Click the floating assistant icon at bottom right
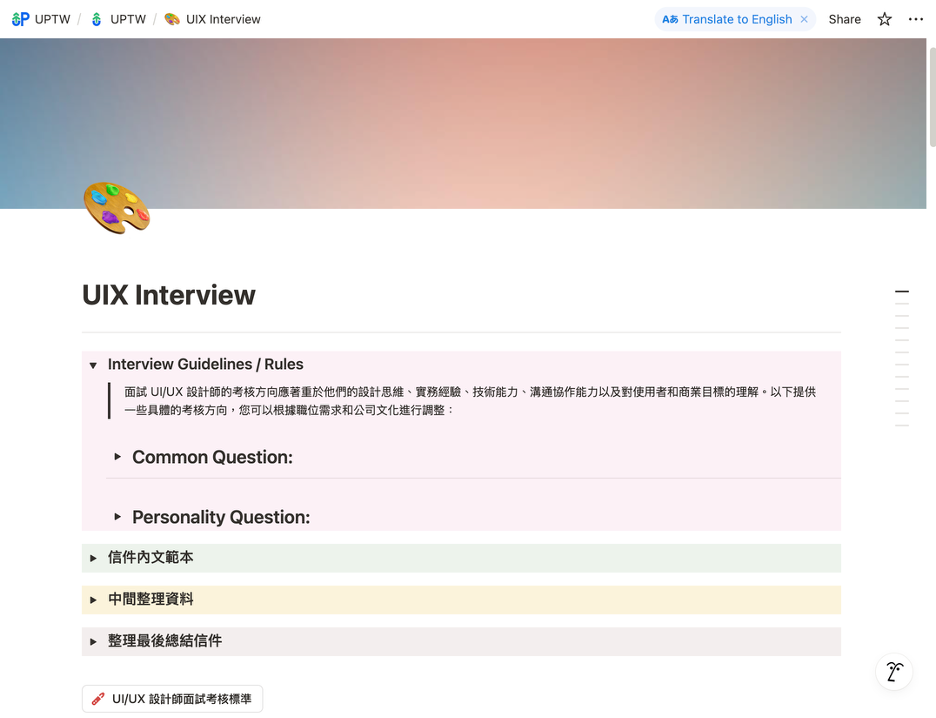 [894, 672]
